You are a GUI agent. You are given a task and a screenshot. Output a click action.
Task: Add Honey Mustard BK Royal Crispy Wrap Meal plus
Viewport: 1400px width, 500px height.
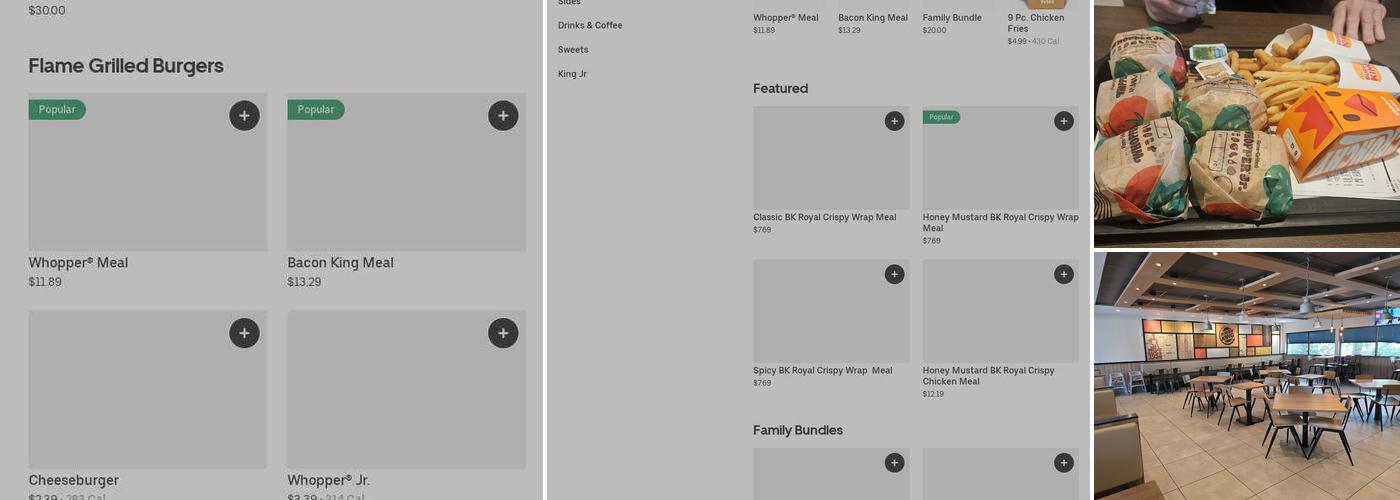(x=1064, y=121)
